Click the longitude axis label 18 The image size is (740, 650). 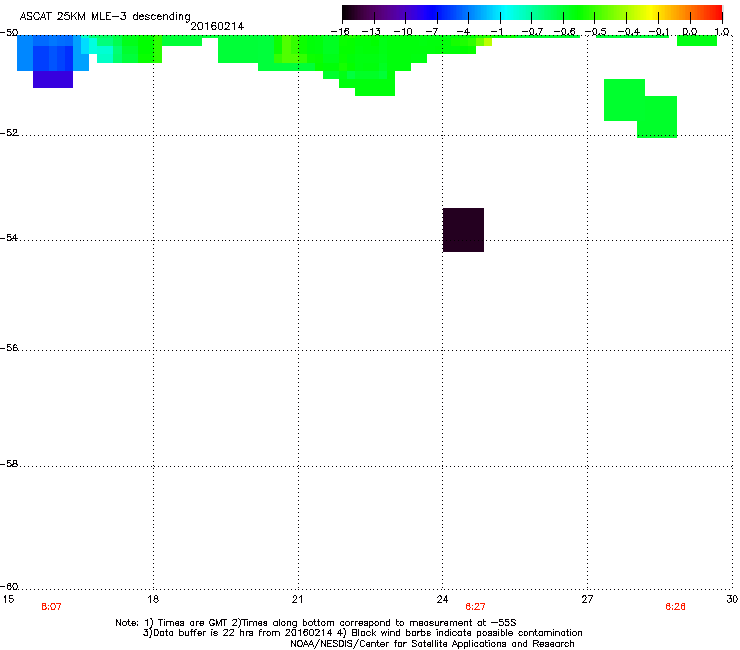(x=153, y=599)
